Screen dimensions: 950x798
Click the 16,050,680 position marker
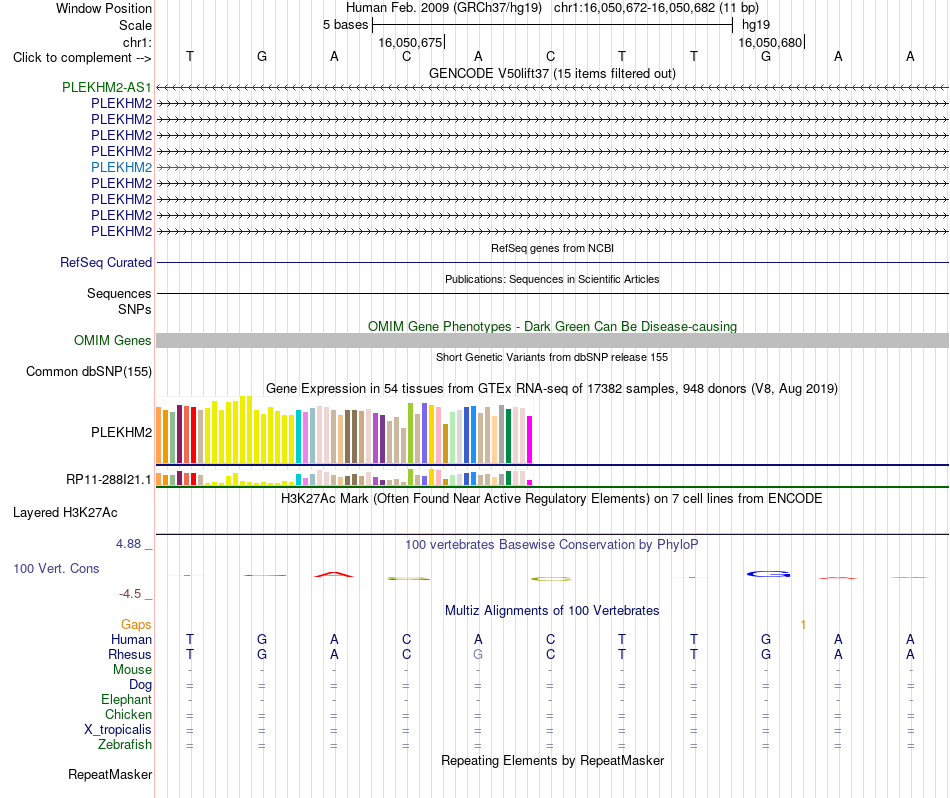[770, 42]
